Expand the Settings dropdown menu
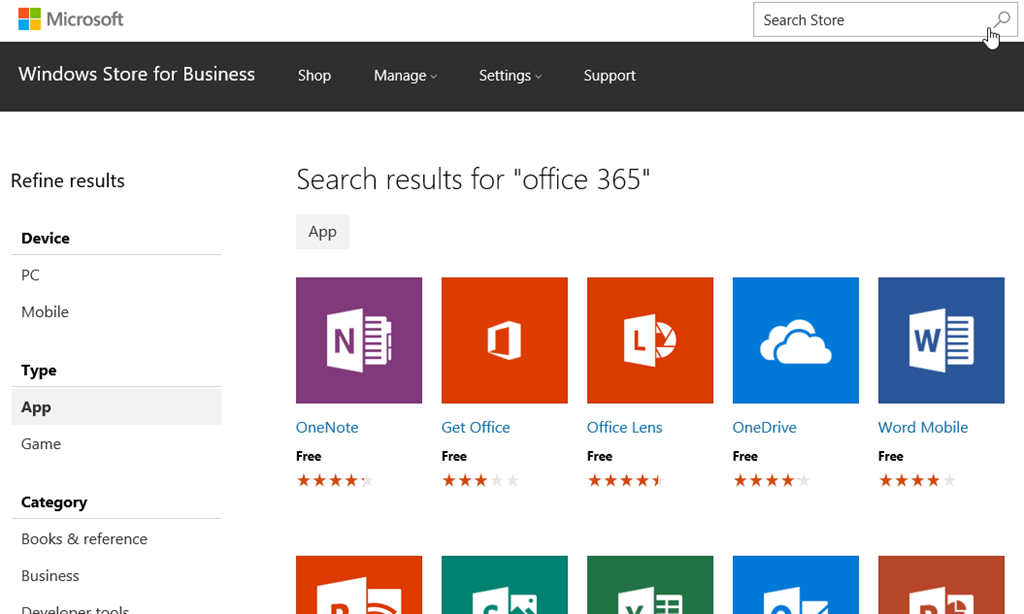The height and width of the screenshot is (614, 1024). point(510,76)
